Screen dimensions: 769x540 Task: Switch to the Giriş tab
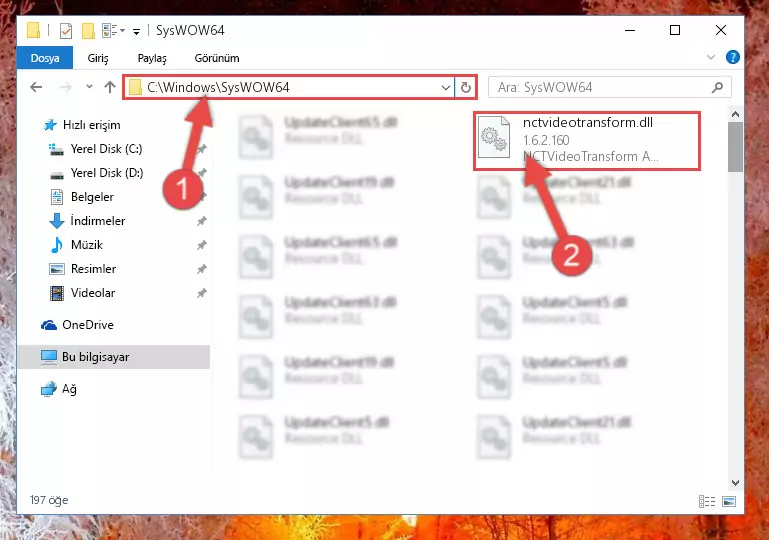[x=98, y=58]
